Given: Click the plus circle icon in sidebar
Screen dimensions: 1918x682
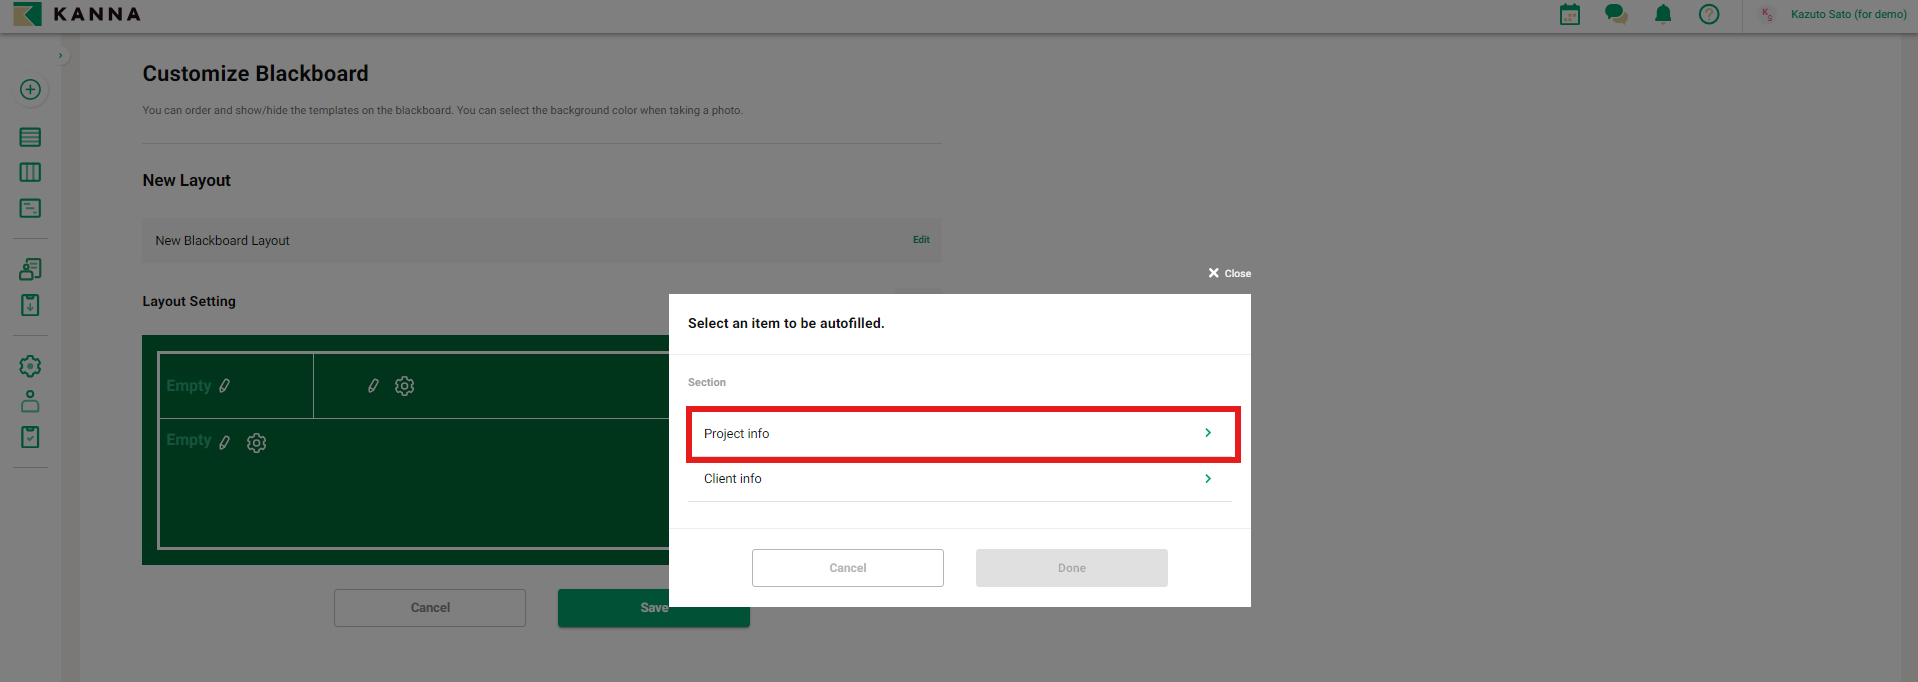Looking at the screenshot, I should pyautogui.click(x=30, y=90).
